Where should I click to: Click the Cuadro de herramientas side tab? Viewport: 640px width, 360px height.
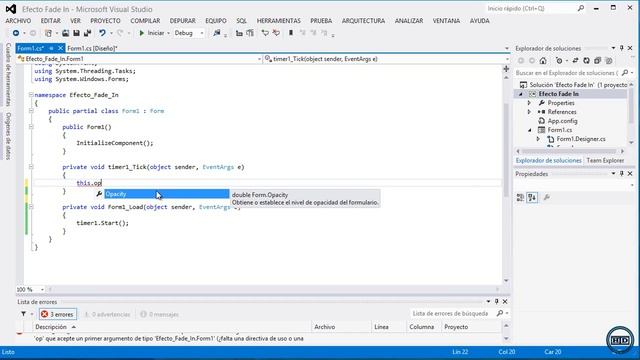coord(8,74)
